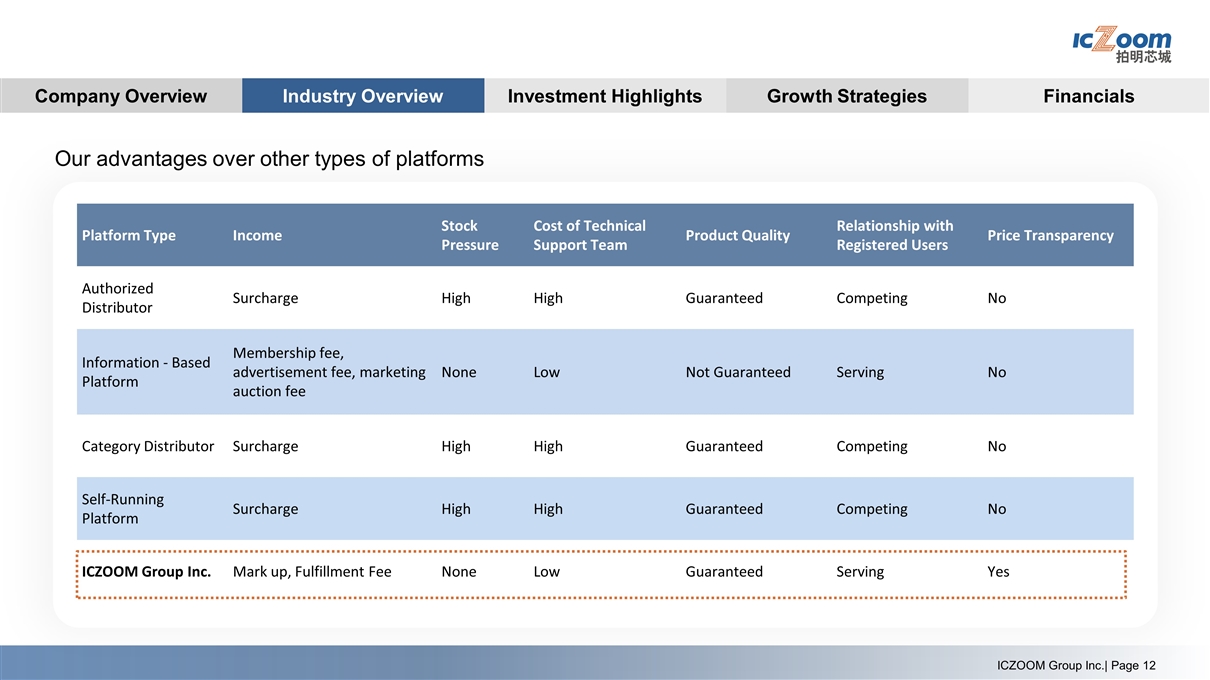
Task: Click the Information - Based Platform row label
Action: [x=145, y=372]
